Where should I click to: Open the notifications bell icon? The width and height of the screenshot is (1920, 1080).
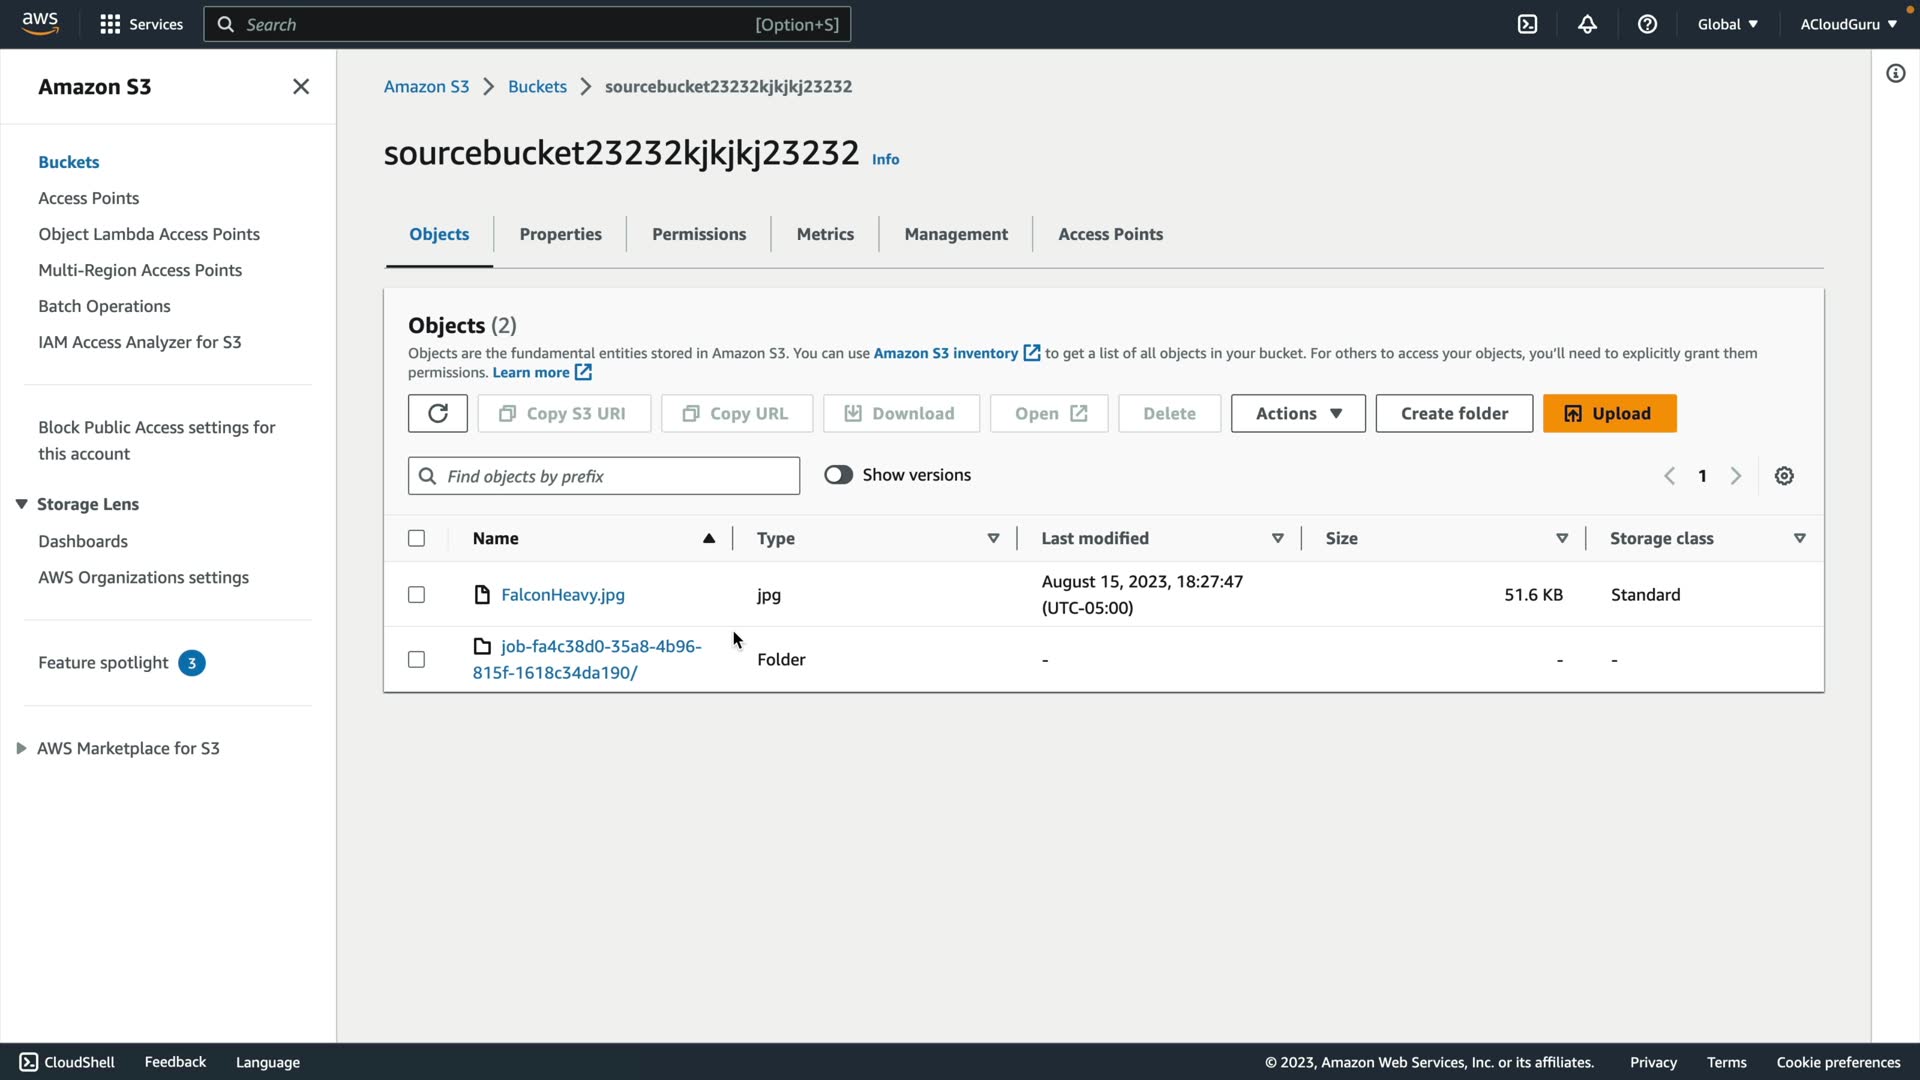click(1587, 24)
